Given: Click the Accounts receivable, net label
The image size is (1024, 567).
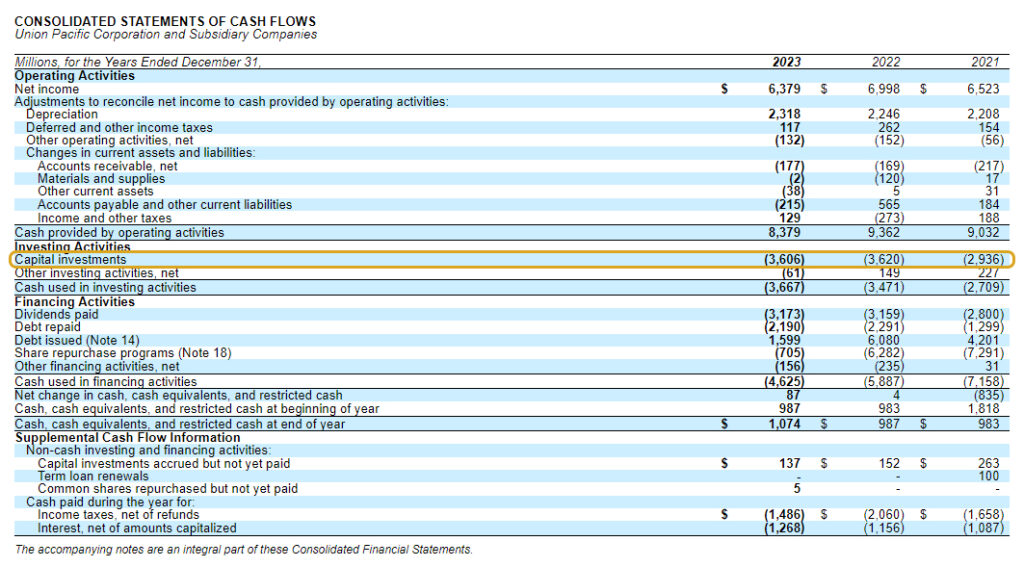Looking at the screenshot, I should pyautogui.click(x=107, y=166).
